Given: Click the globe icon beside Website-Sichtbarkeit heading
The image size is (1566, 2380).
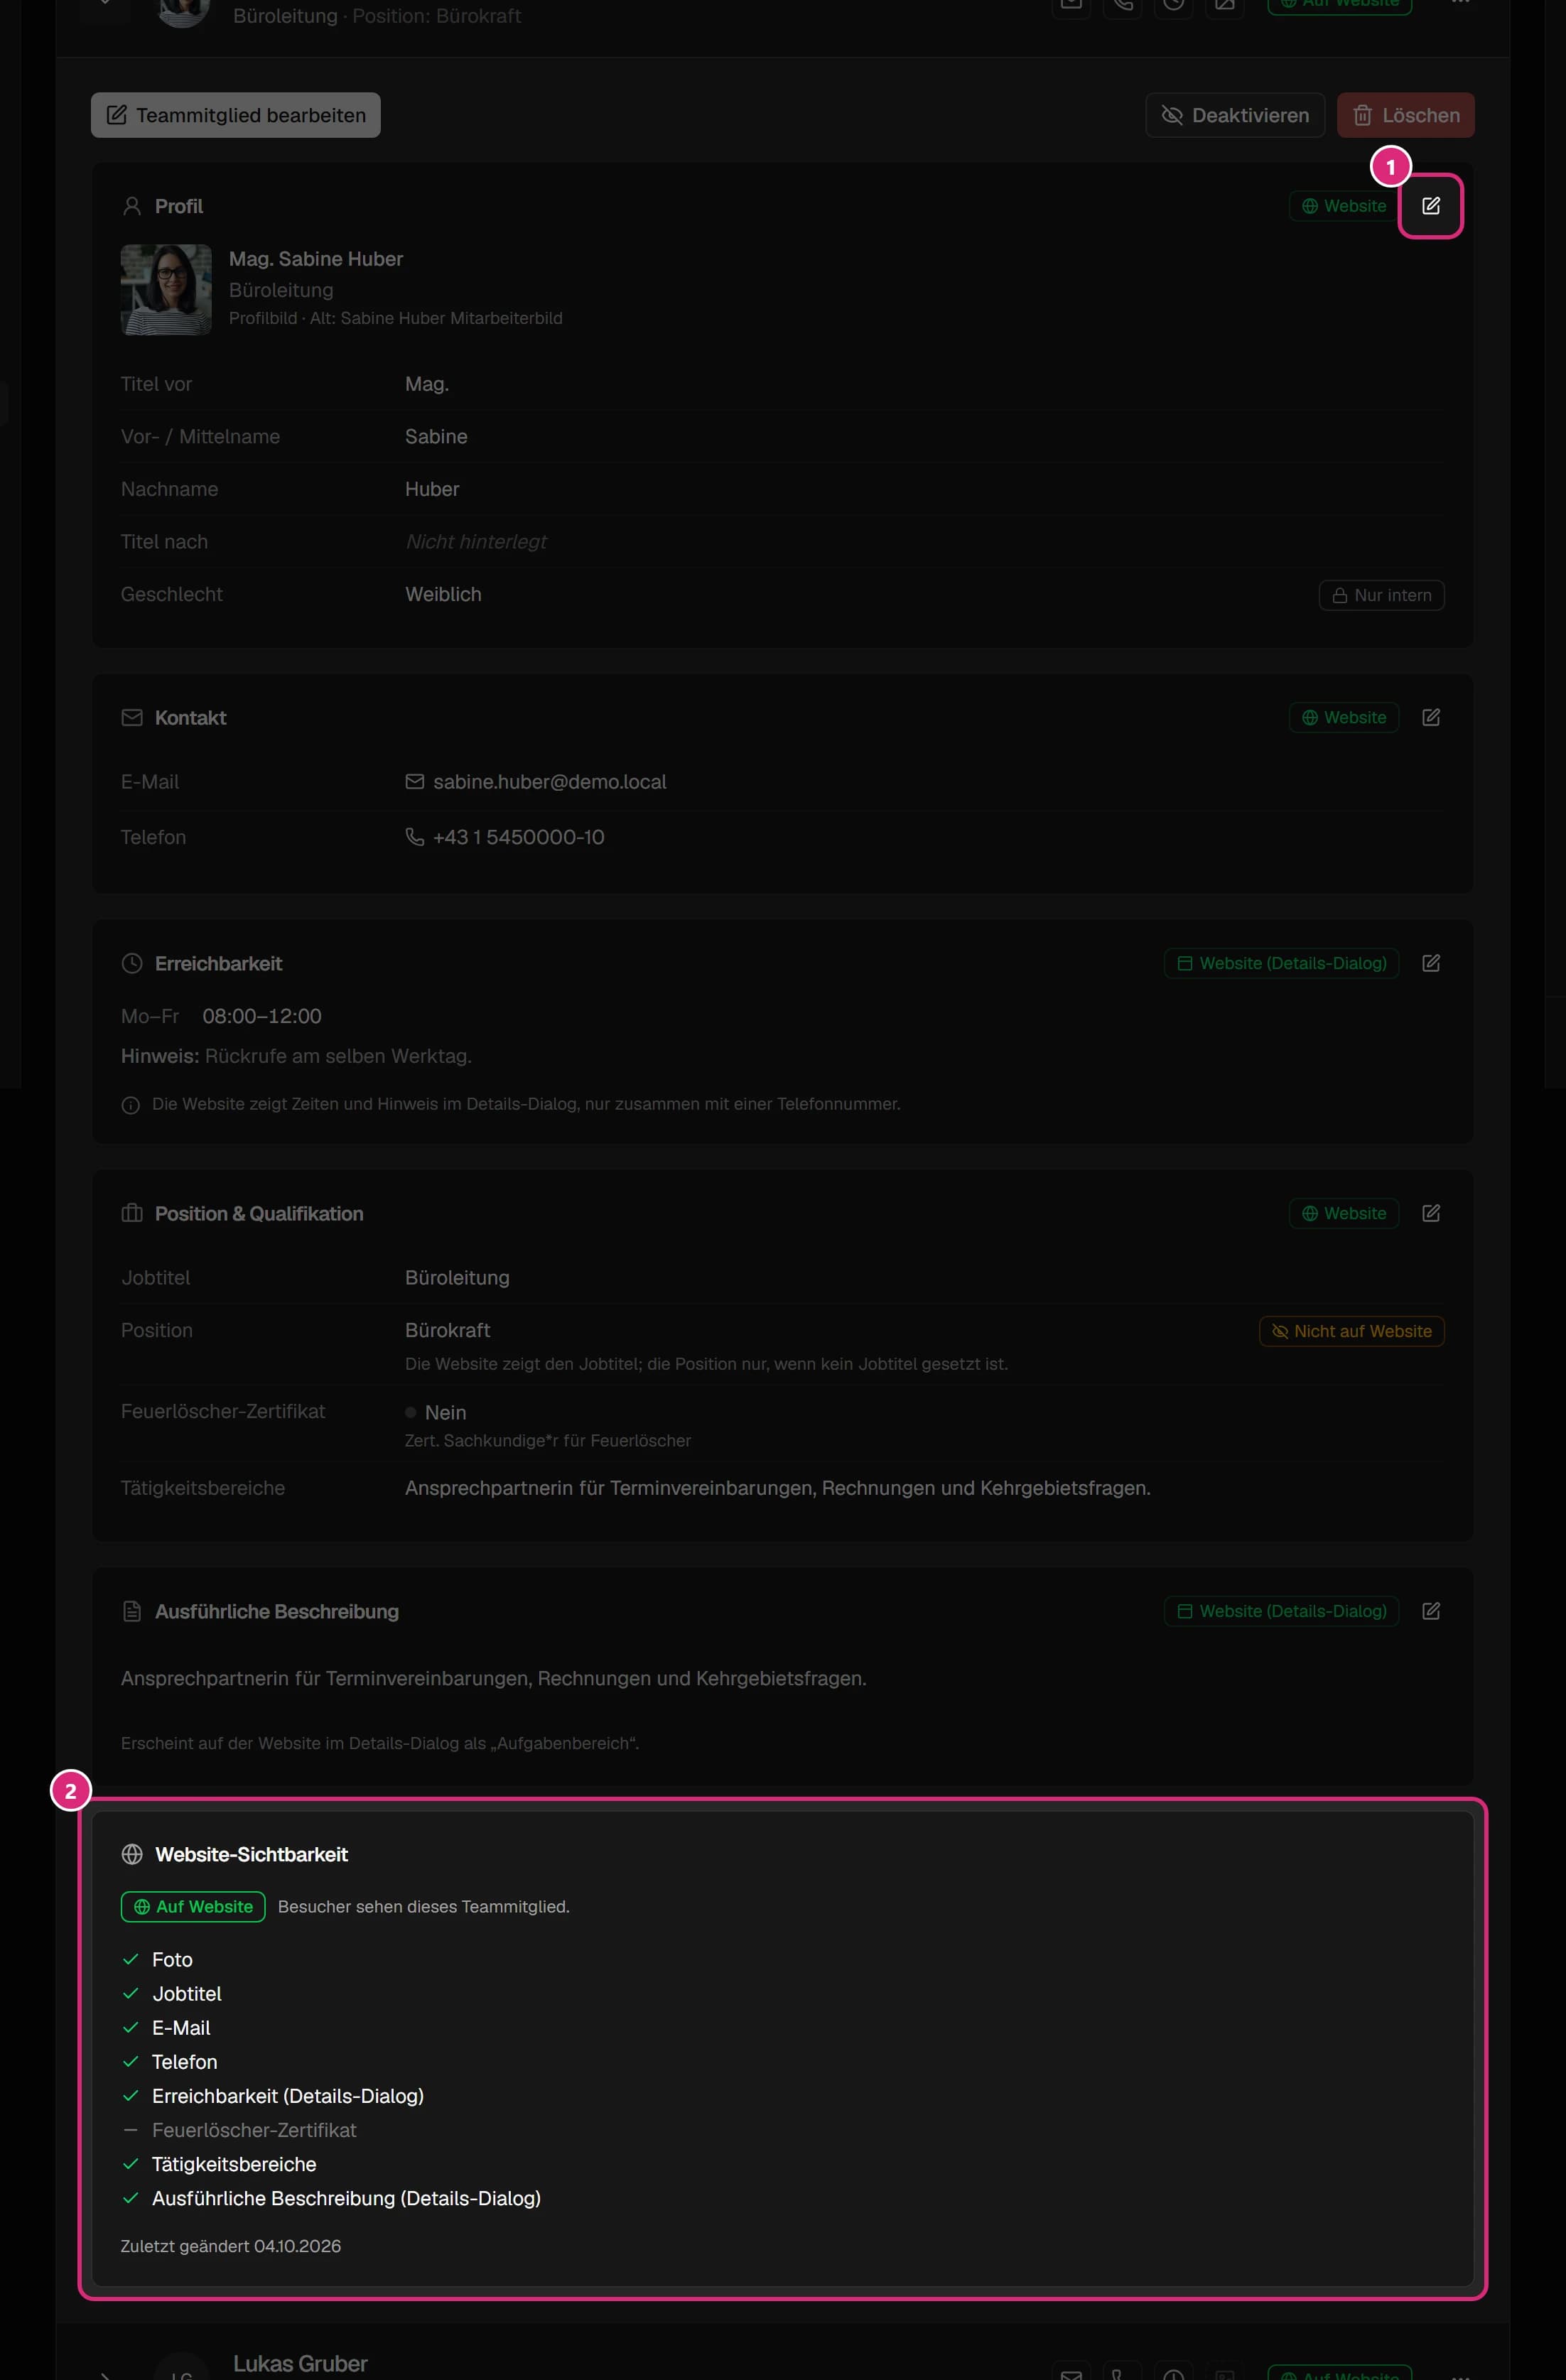Looking at the screenshot, I should pyautogui.click(x=132, y=1854).
